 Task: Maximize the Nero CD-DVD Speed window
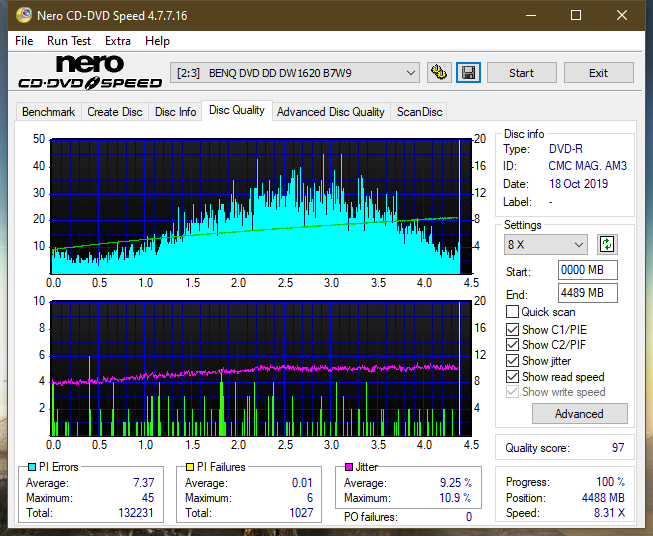pyautogui.click(x=576, y=15)
